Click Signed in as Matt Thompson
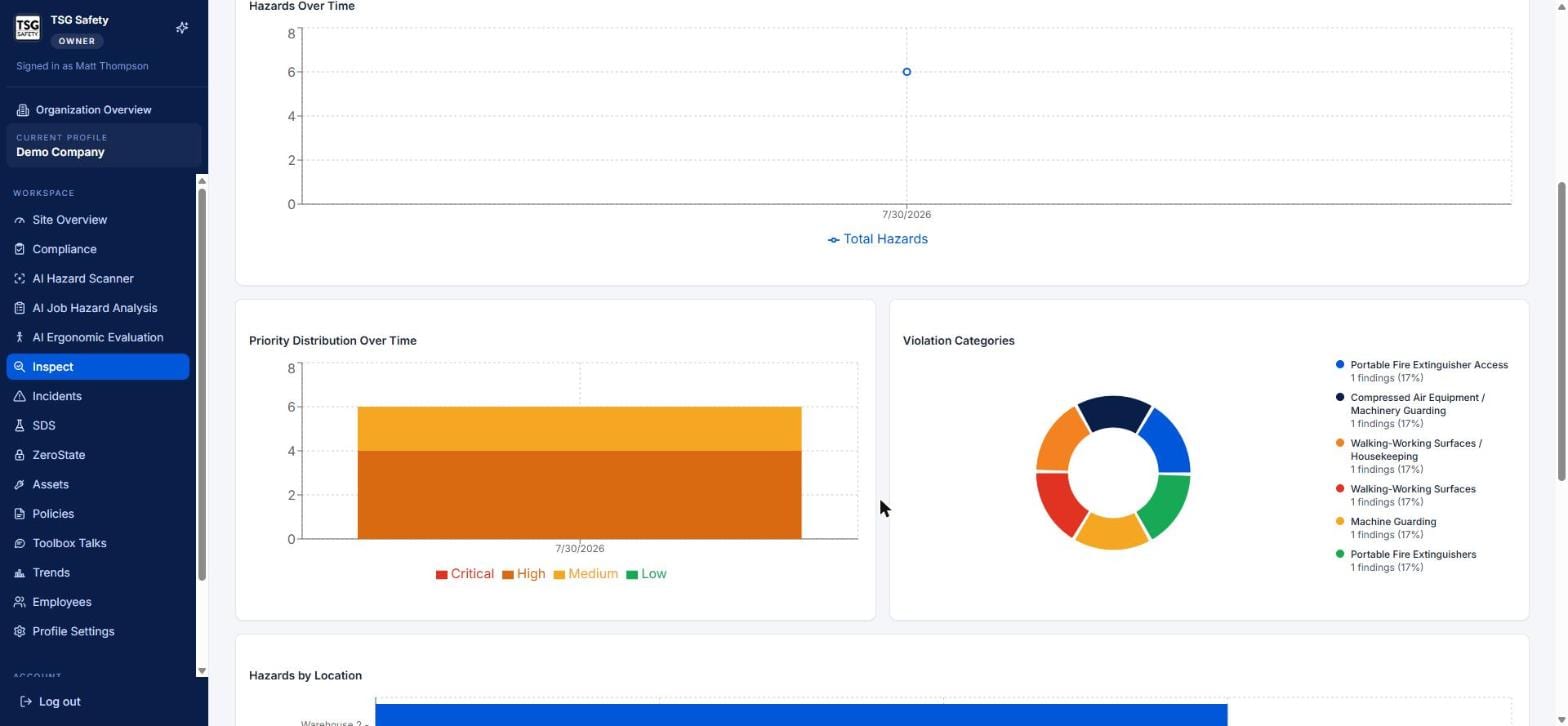The height and width of the screenshot is (726, 1568). click(82, 66)
